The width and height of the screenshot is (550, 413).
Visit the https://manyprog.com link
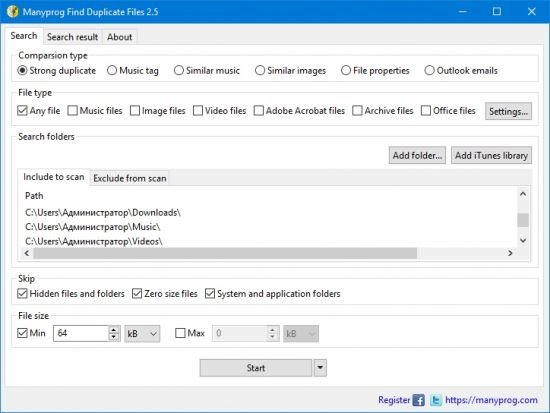point(491,400)
